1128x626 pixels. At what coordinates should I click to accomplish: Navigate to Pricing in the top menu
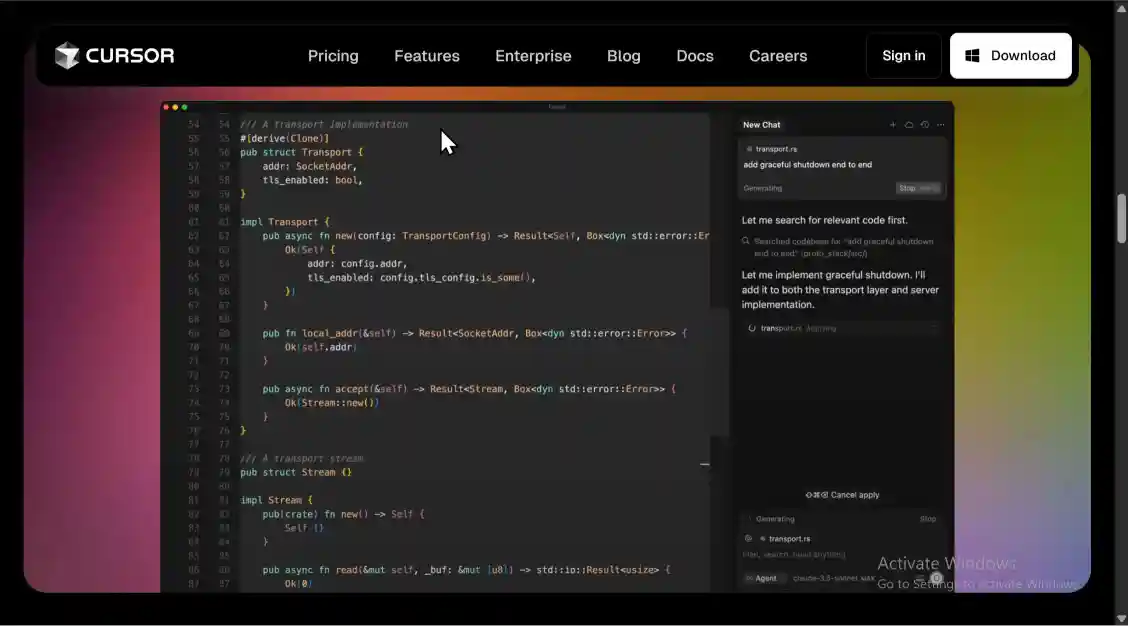click(x=333, y=56)
